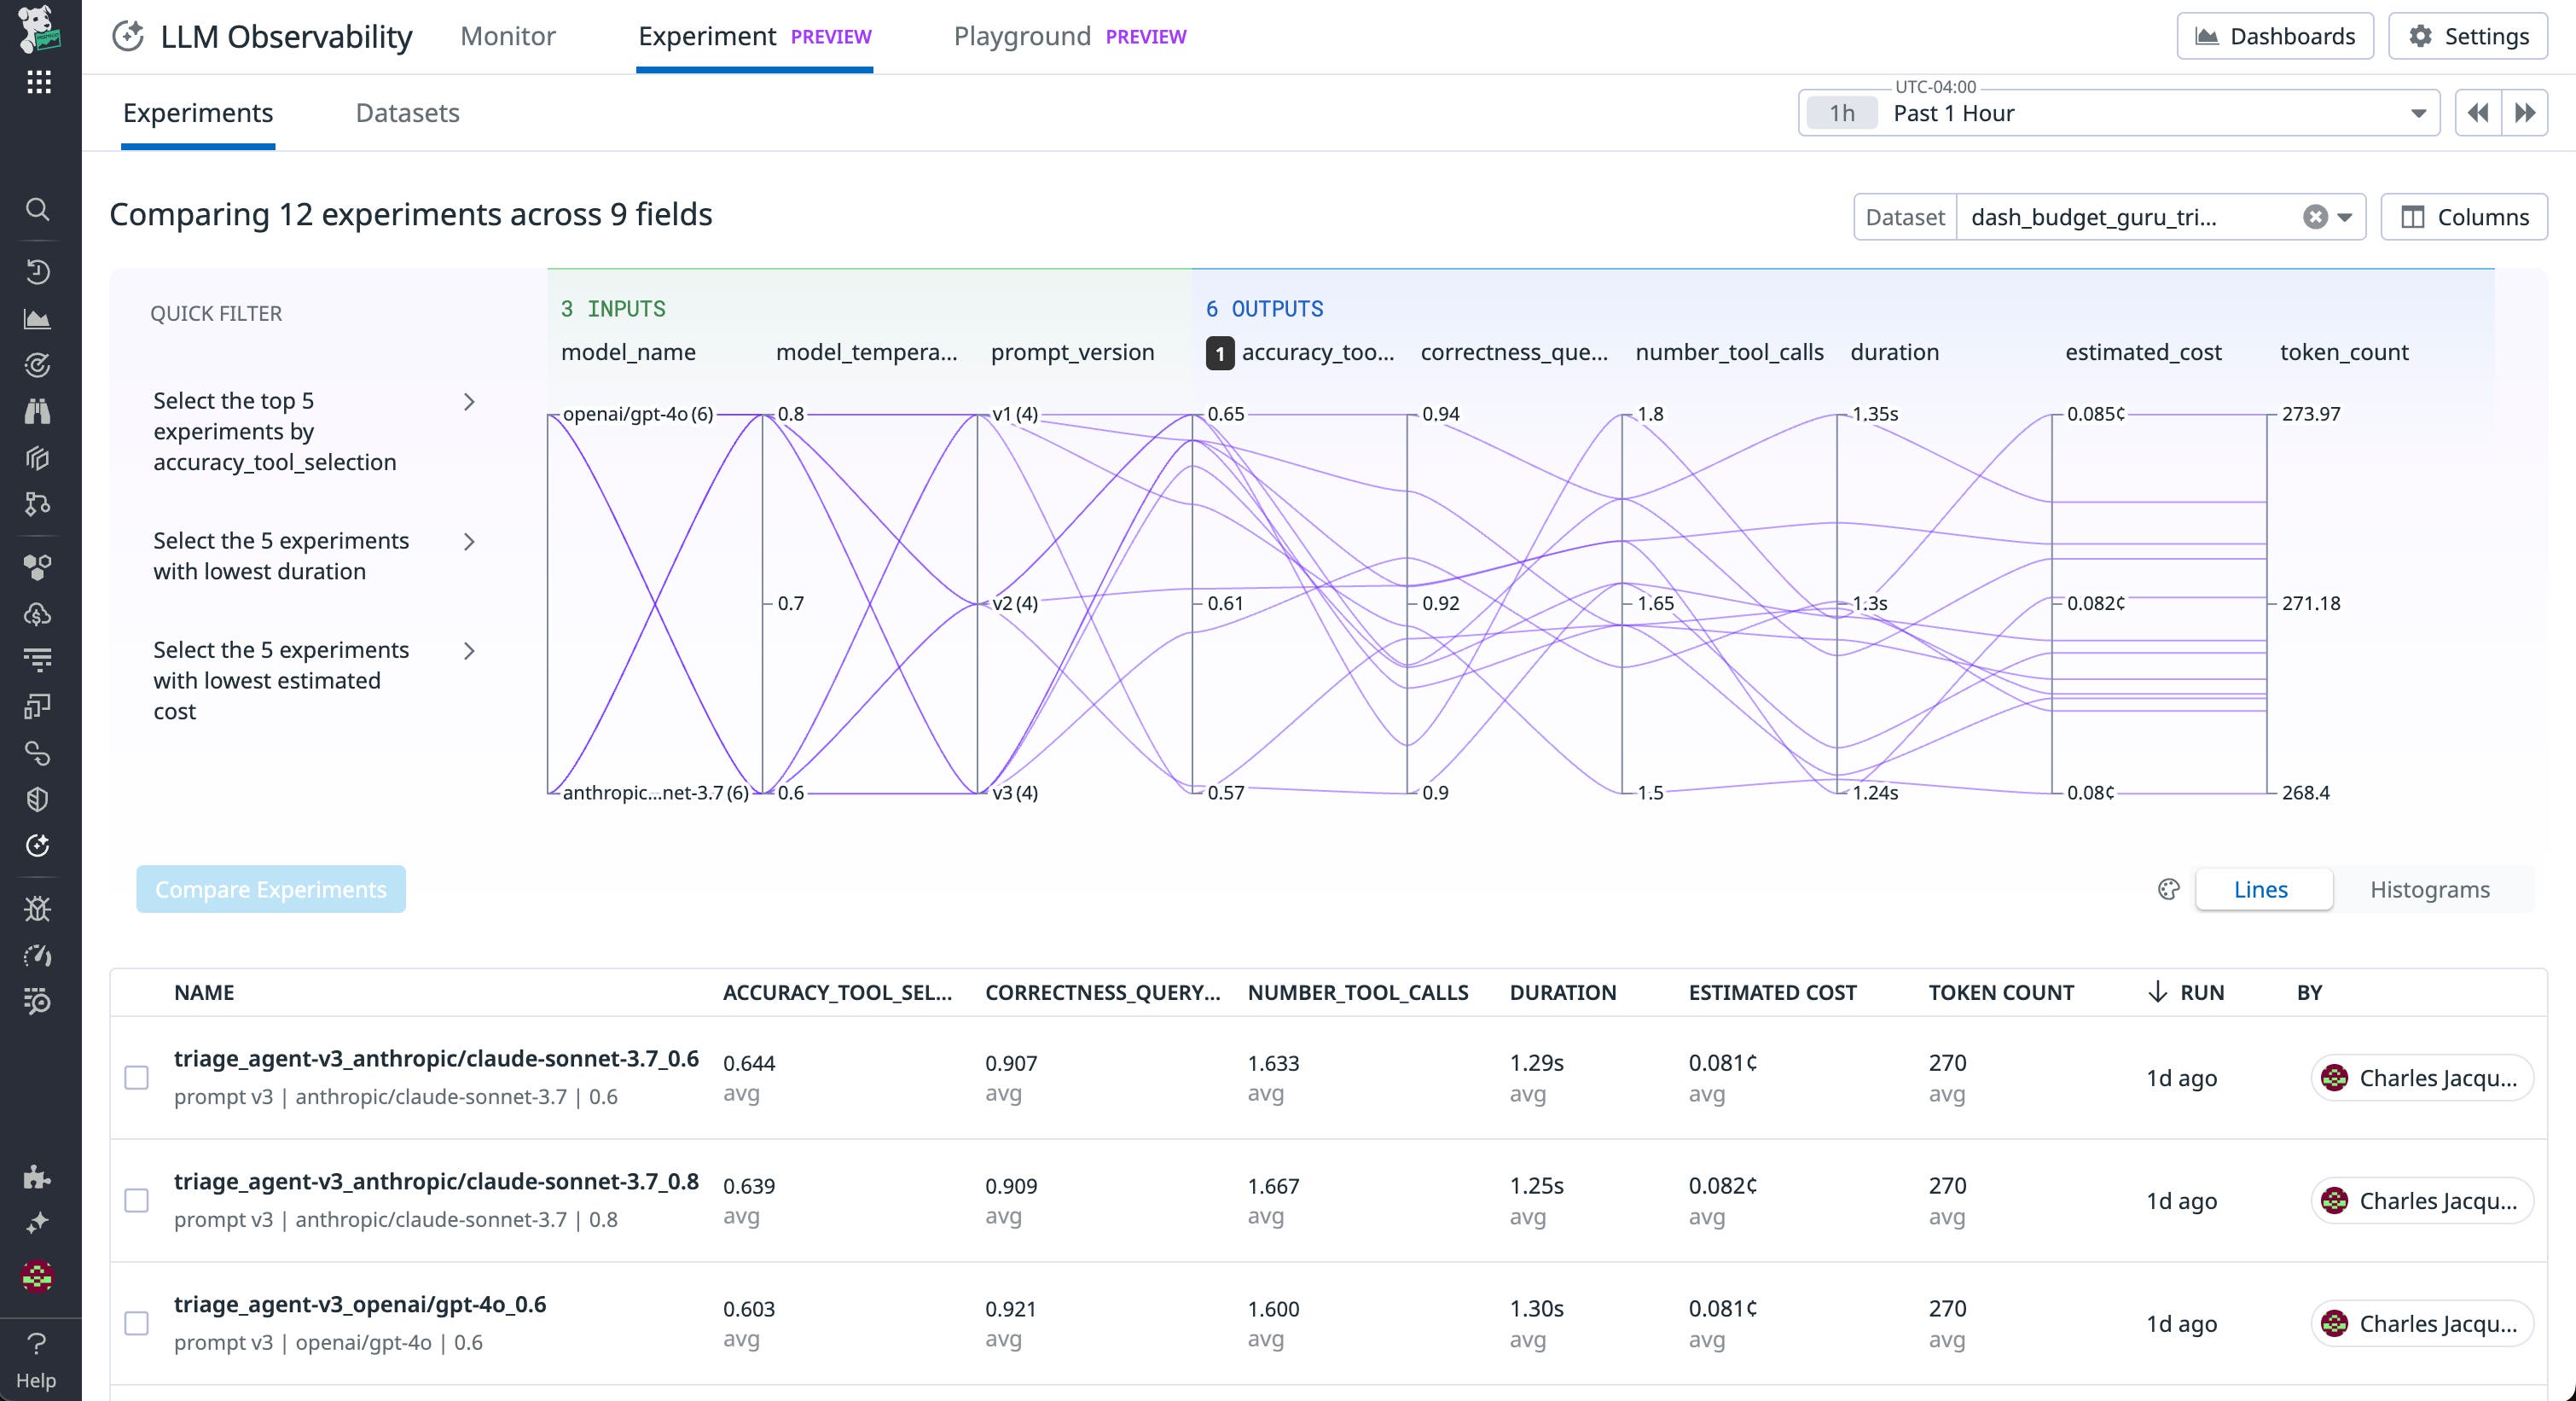The width and height of the screenshot is (2576, 1401).
Task: Open the search icon in the left sidebar
Action: click(38, 210)
